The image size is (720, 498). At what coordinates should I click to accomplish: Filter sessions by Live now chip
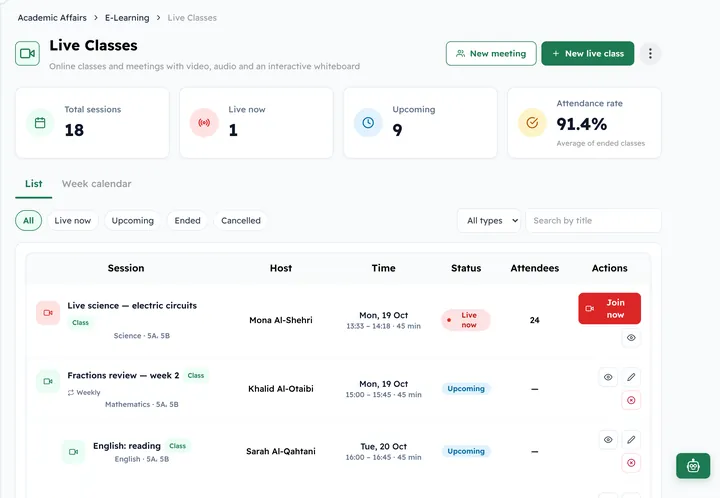click(x=73, y=220)
